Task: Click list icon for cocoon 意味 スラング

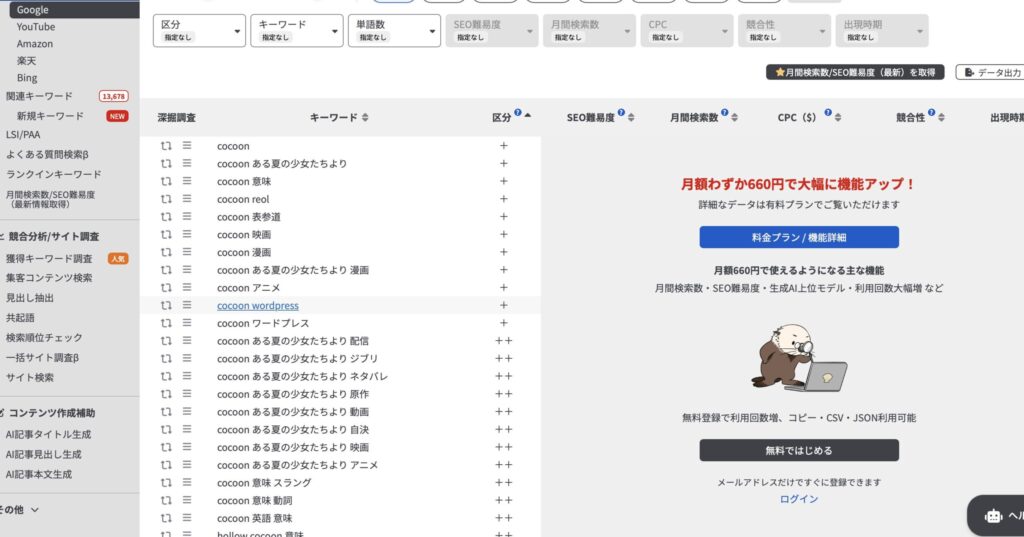Action: point(187,482)
